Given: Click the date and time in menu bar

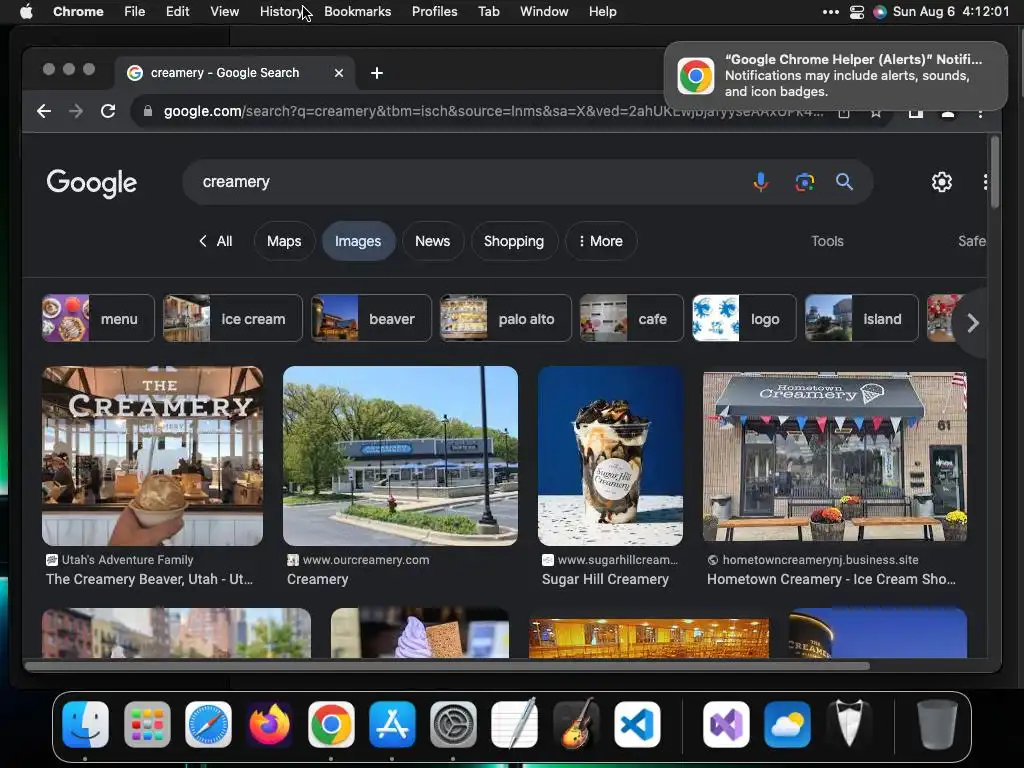Looking at the screenshot, I should tap(950, 12).
